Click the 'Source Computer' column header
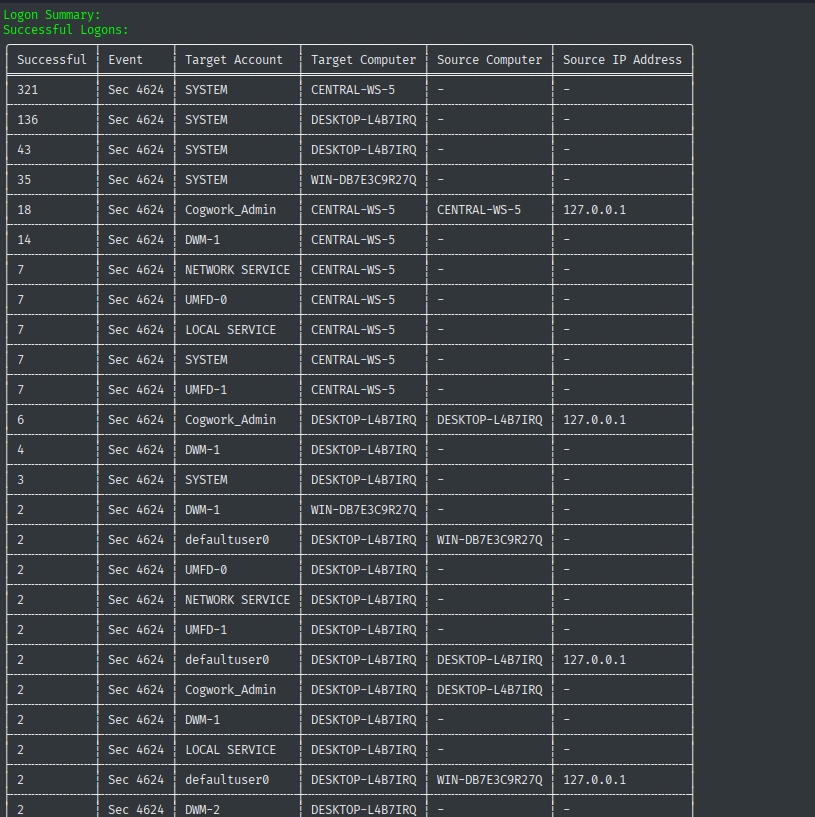 (x=489, y=59)
